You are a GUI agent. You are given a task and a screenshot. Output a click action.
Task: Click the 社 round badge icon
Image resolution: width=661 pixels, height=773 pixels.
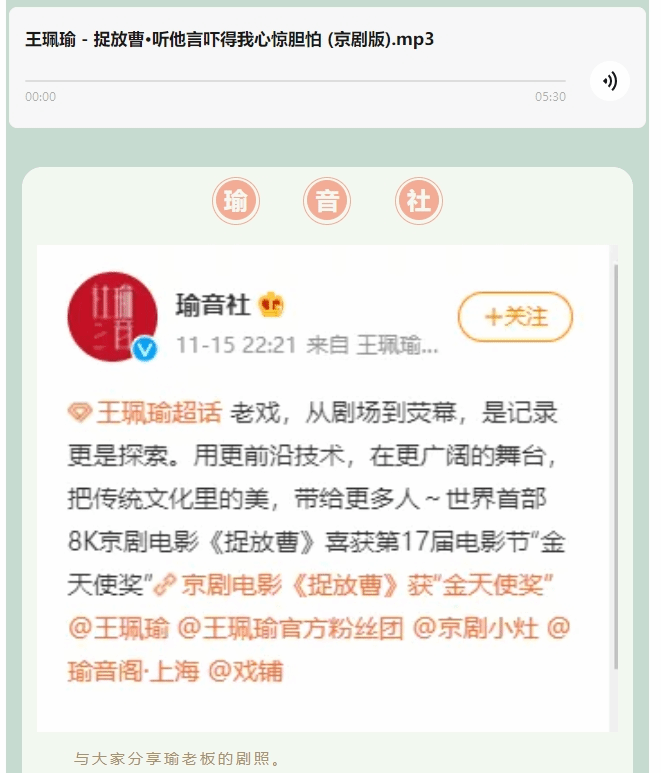coord(418,201)
